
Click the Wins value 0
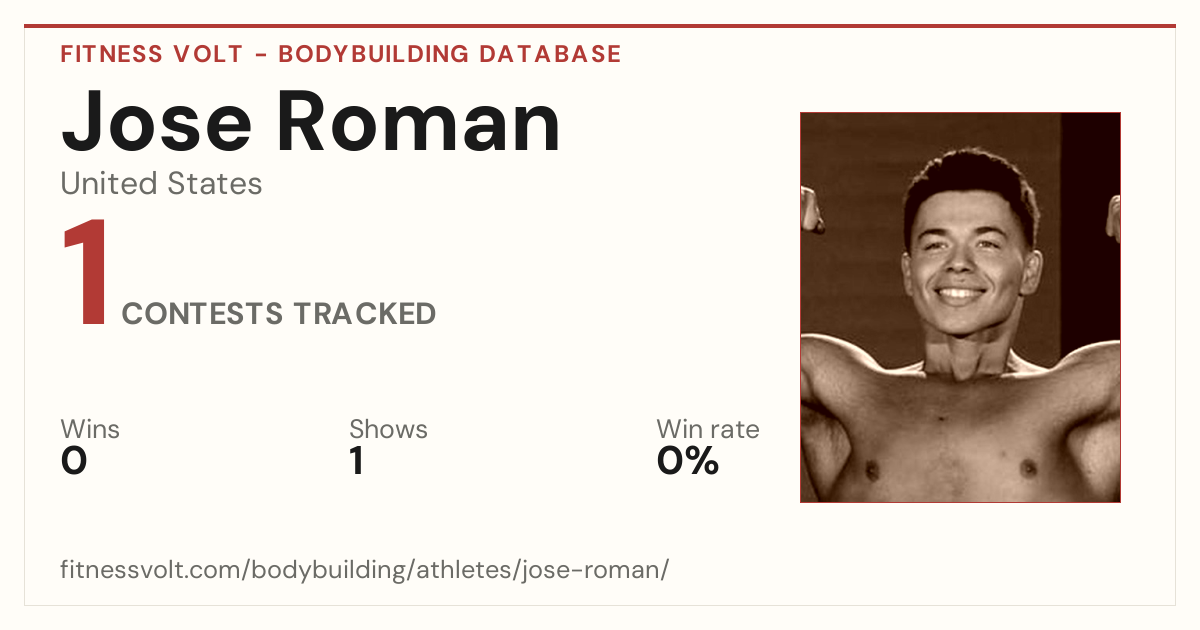point(74,461)
